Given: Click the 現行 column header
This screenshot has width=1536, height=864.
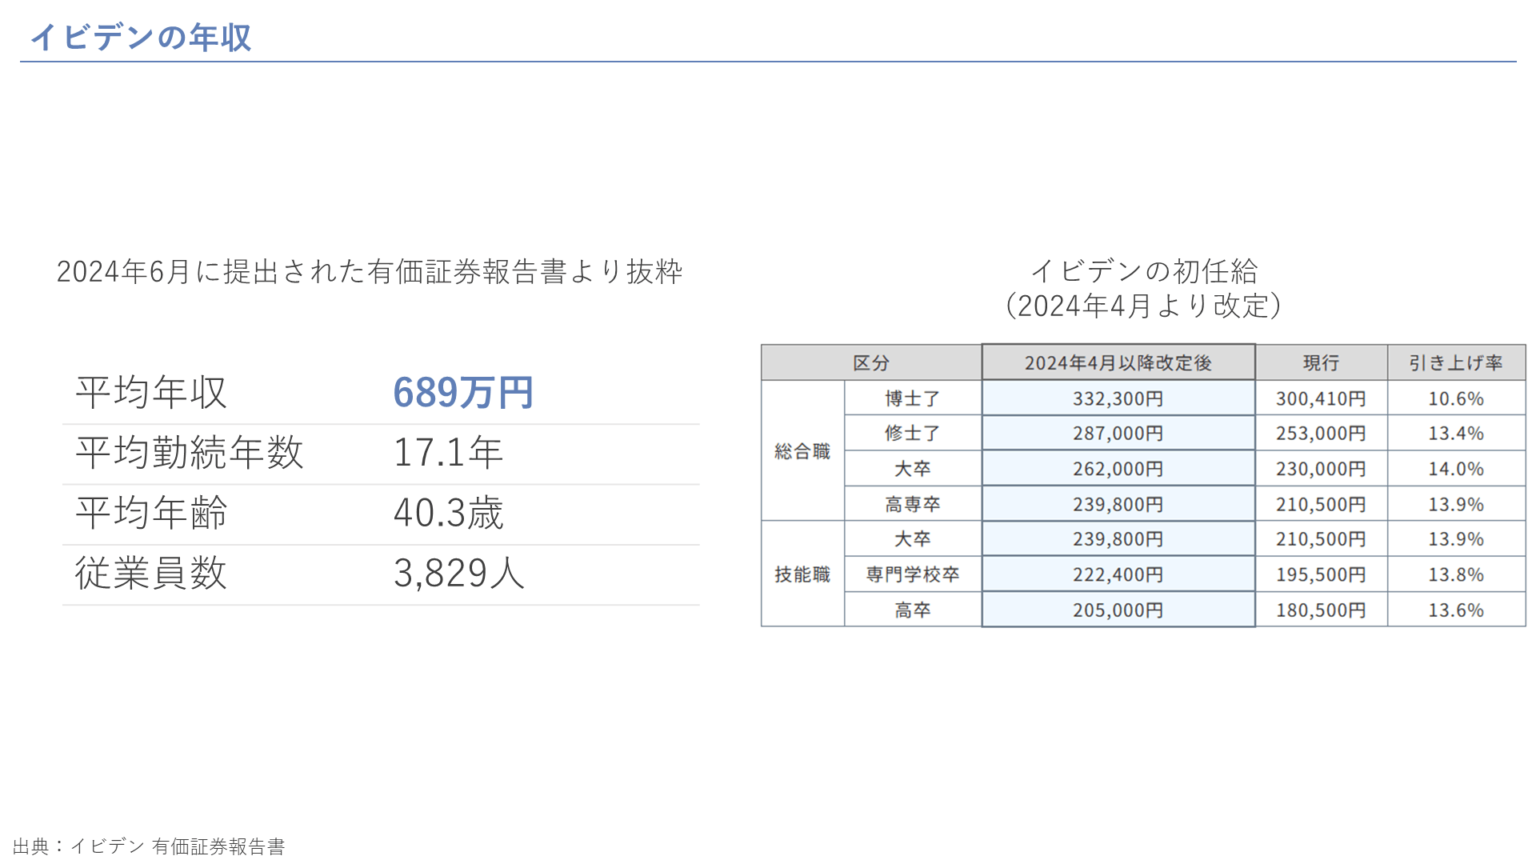Looking at the screenshot, I should tap(1321, 362).
